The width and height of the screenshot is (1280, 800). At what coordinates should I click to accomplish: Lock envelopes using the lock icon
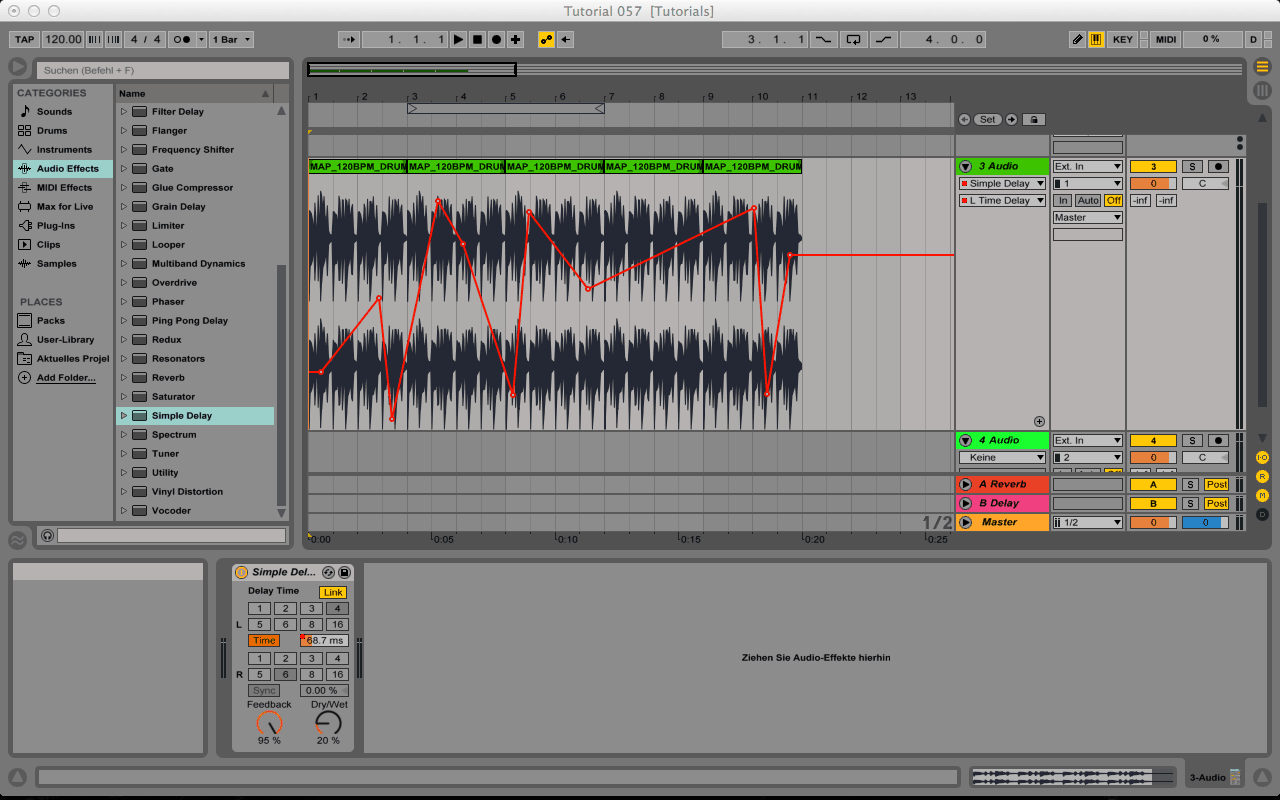coord(1033,119)
